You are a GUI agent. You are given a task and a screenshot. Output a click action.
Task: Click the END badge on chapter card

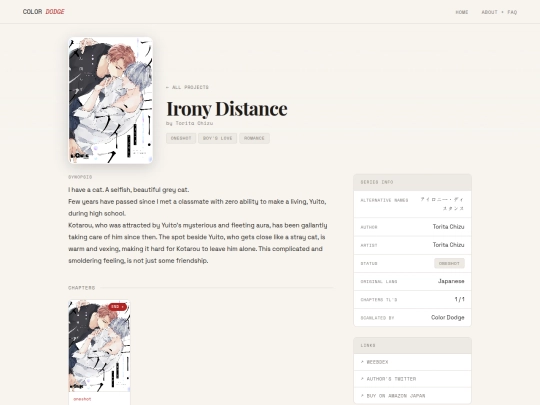(117, 307)
